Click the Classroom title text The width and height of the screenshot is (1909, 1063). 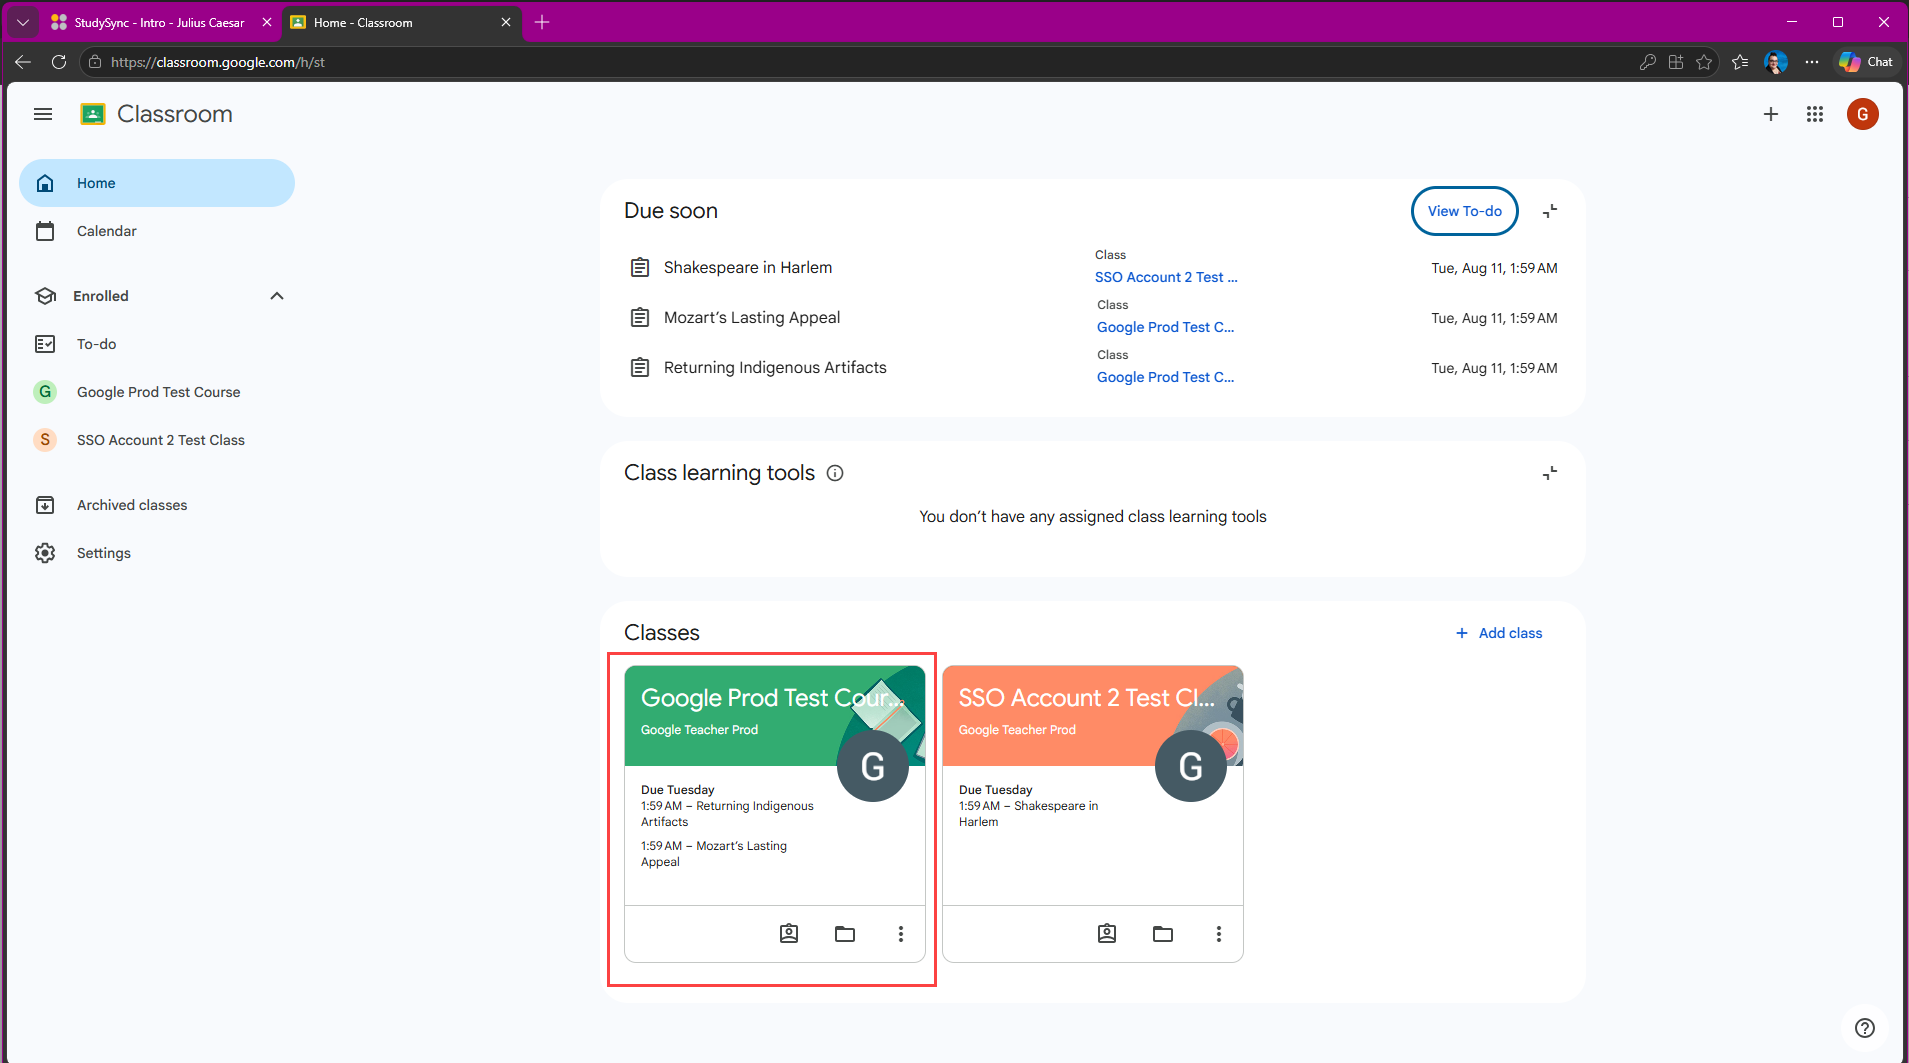click(x=175, y=114)
